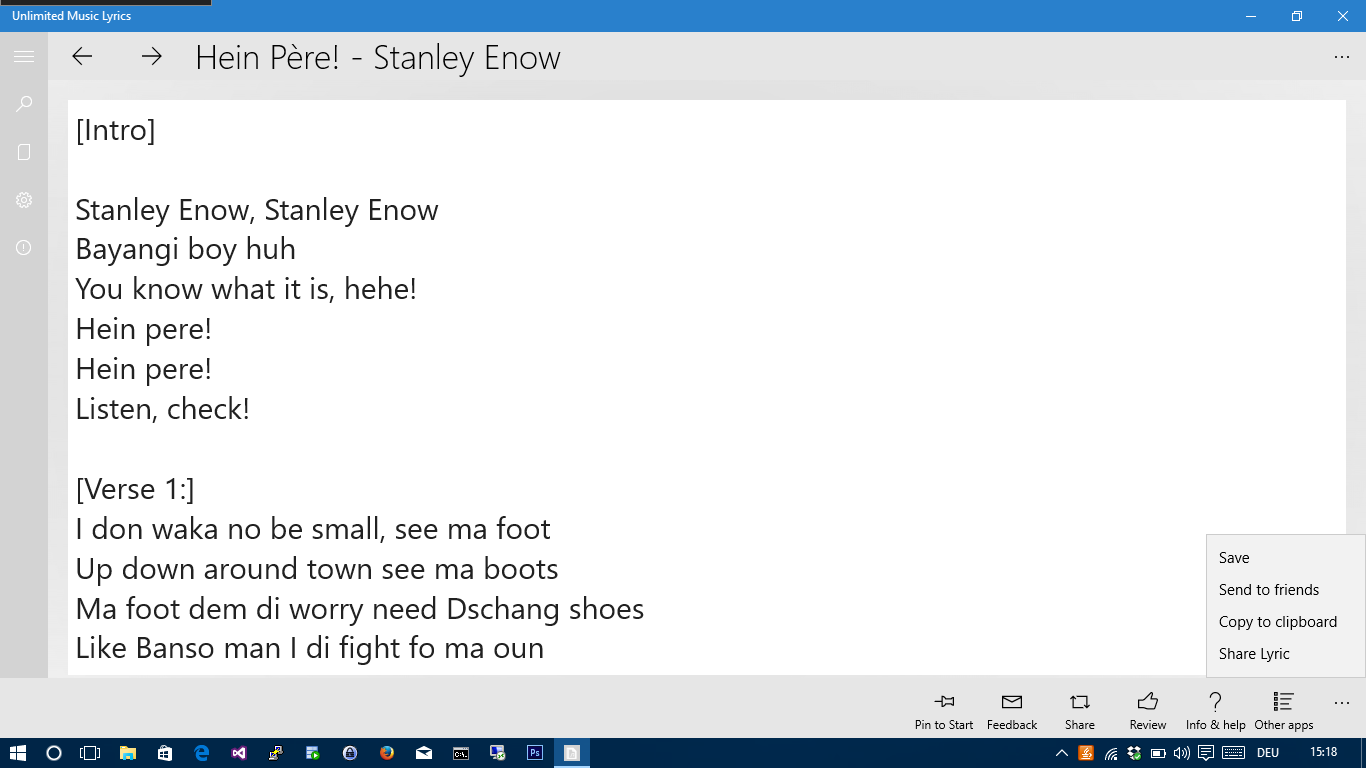Send feedback via the envelope icon
The width and height of the screenshot is (1366, 768).
point(1012,708)
